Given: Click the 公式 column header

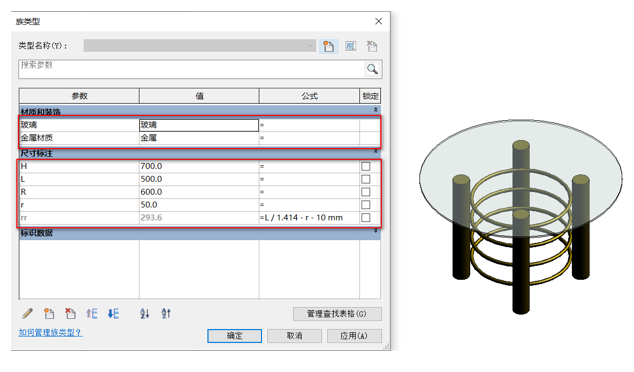Looking at the screenshot, I should (x=309, y=96).
